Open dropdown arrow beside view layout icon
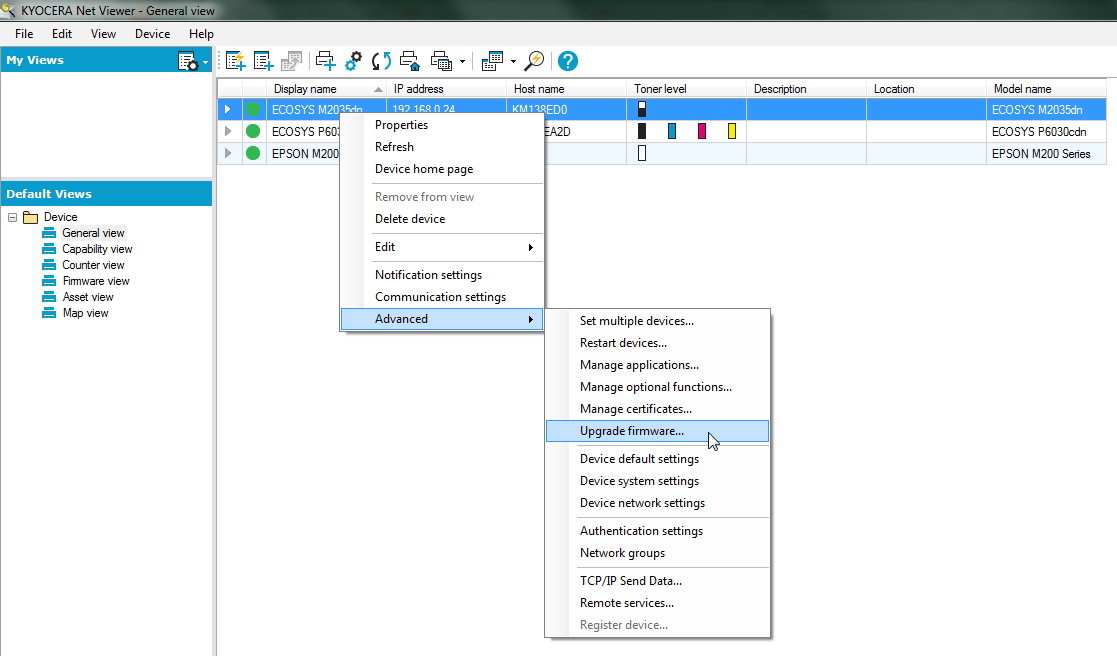 click(x=513, y=62)
